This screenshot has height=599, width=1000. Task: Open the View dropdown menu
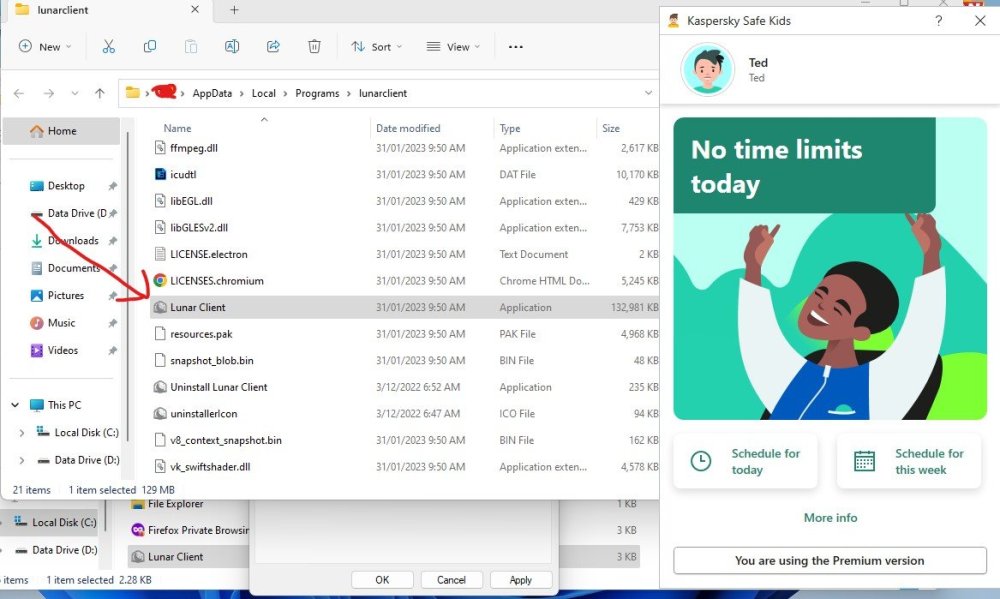(x=453, y=47)
